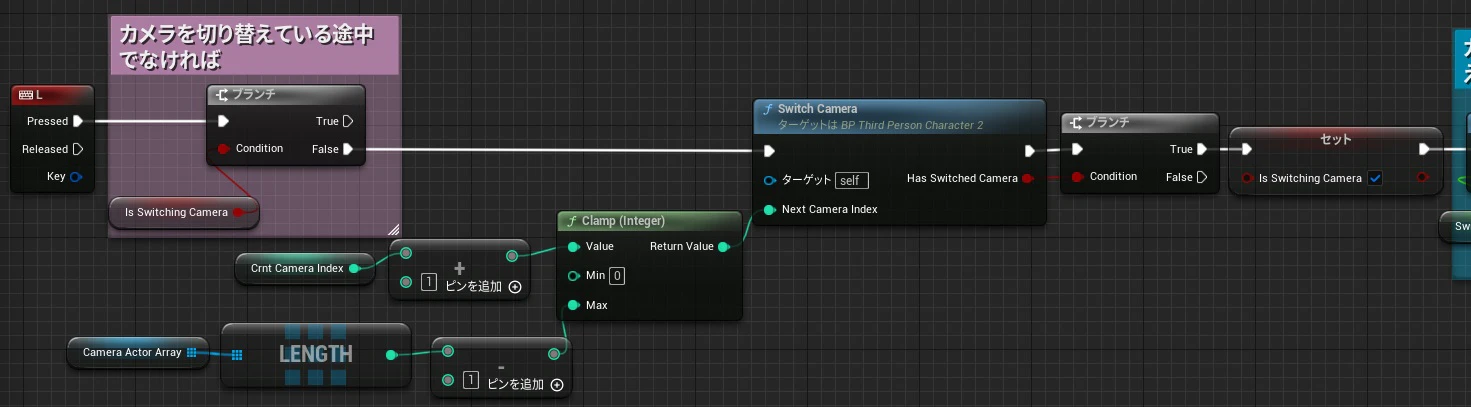The height and width of the screenshot is (407, 1471).
Task: Click the subtraction node's output pin
Action: [554, 352]
